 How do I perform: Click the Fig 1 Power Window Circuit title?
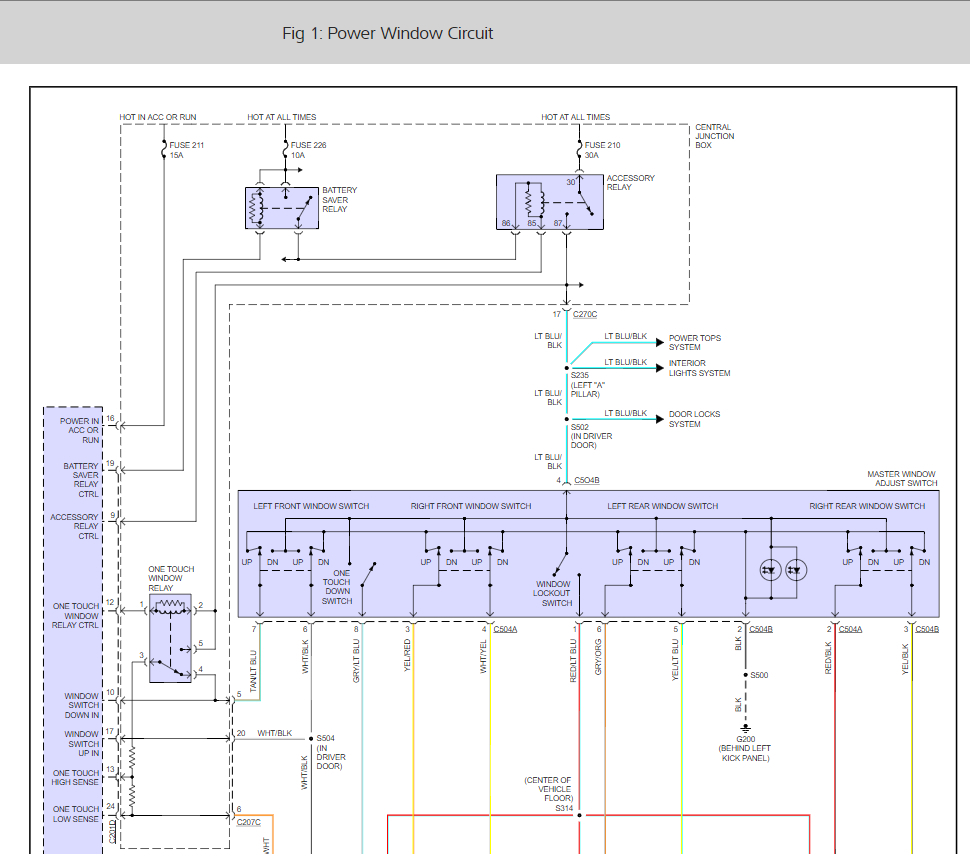tap(388, 33)
